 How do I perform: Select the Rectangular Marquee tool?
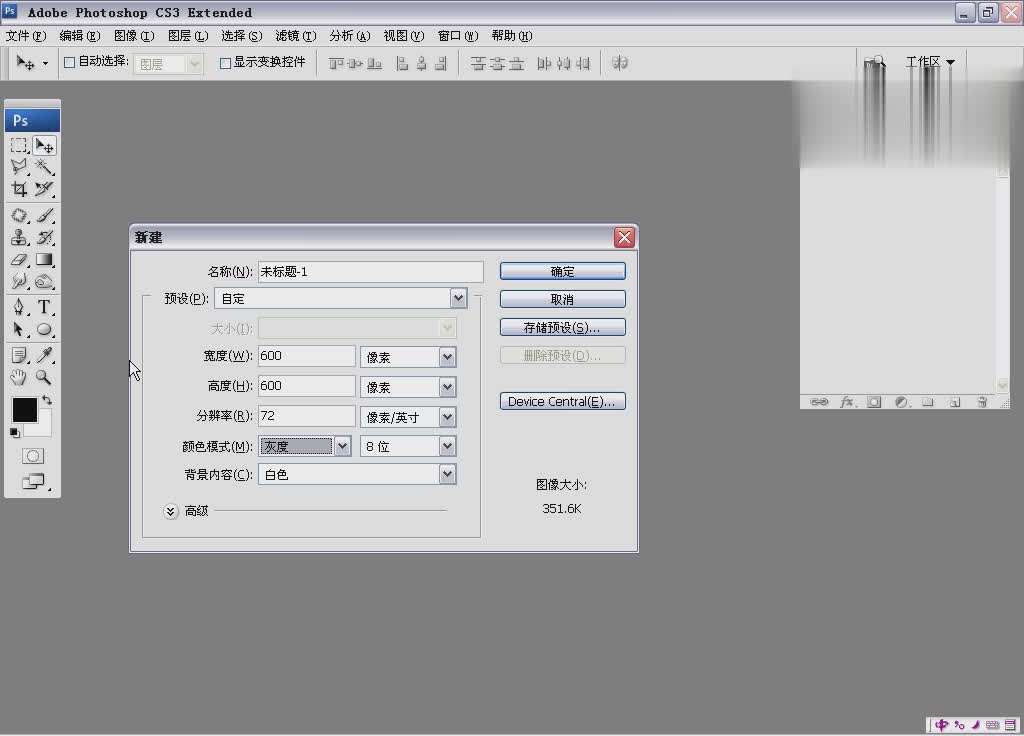(x=19, y=145)
